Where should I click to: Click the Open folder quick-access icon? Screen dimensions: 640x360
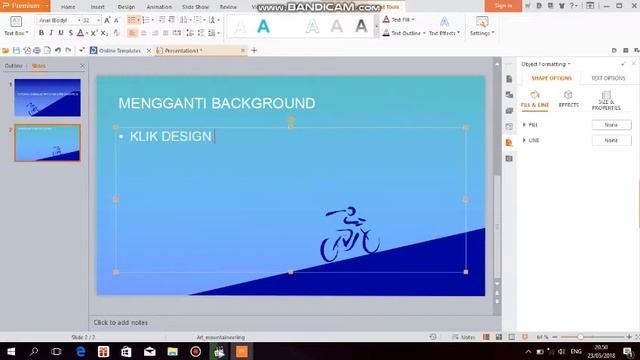6,51
